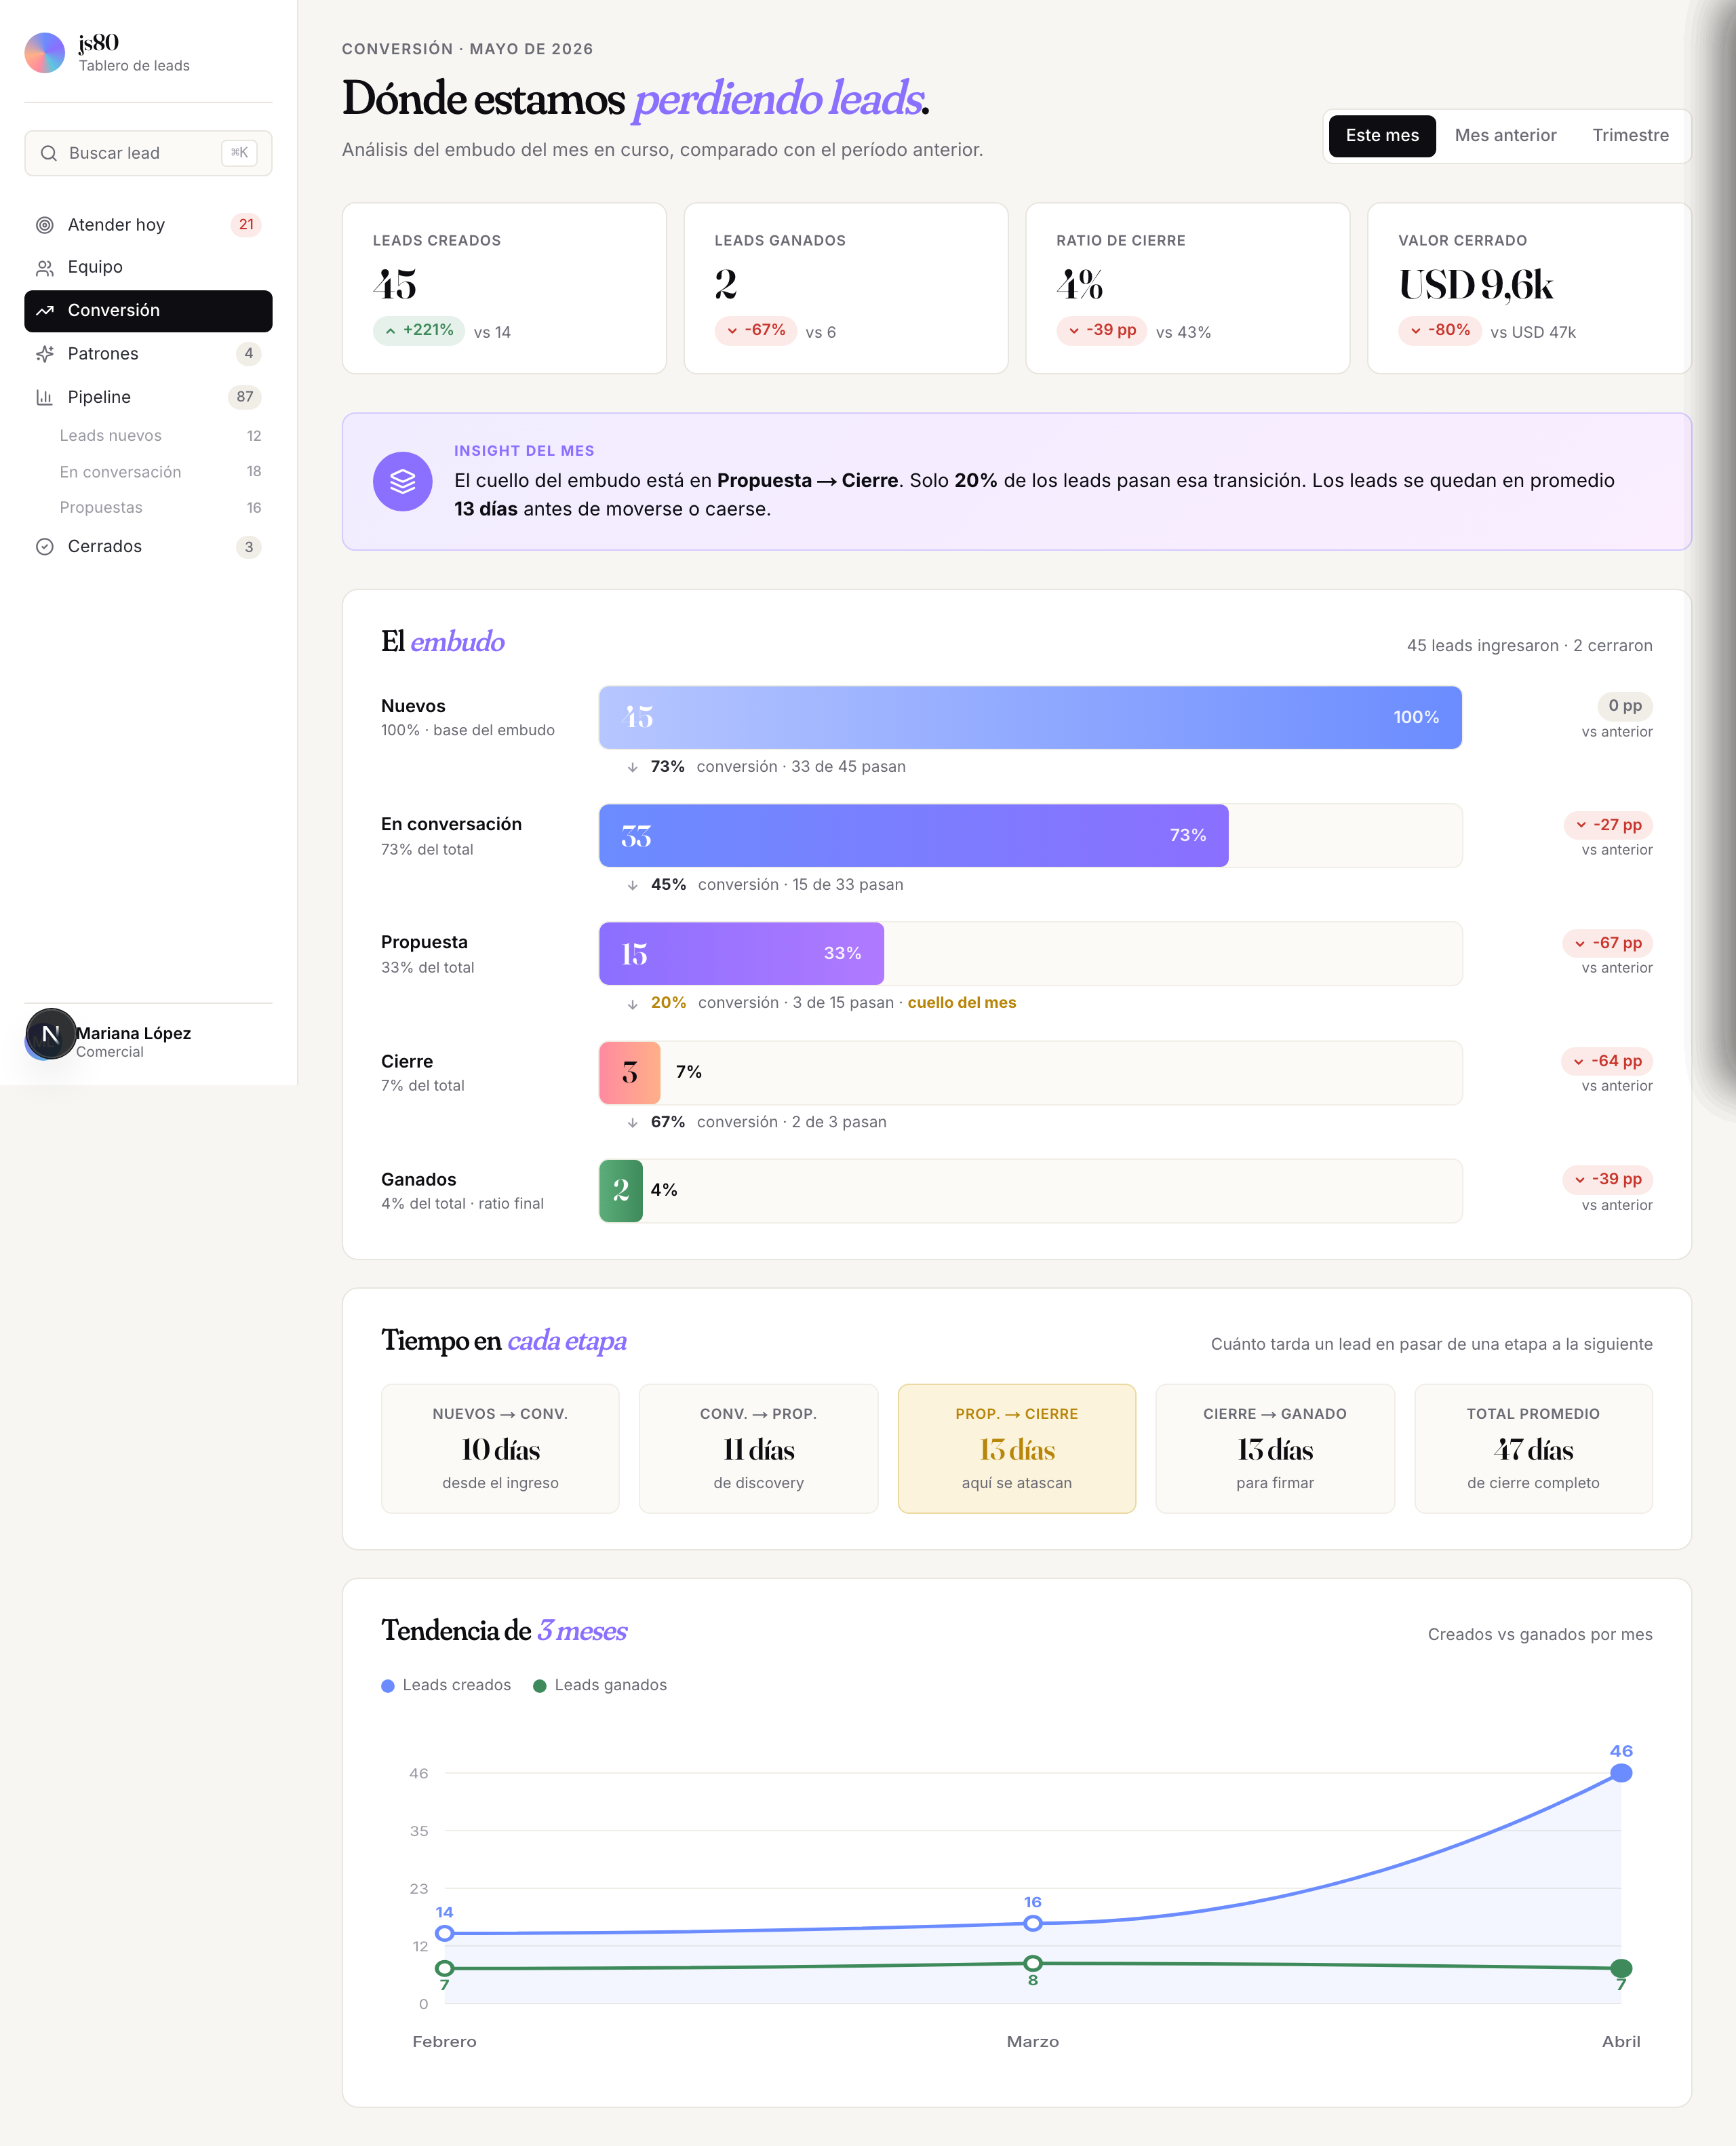Click the -27 pp chevron badge

point(1608,825)
